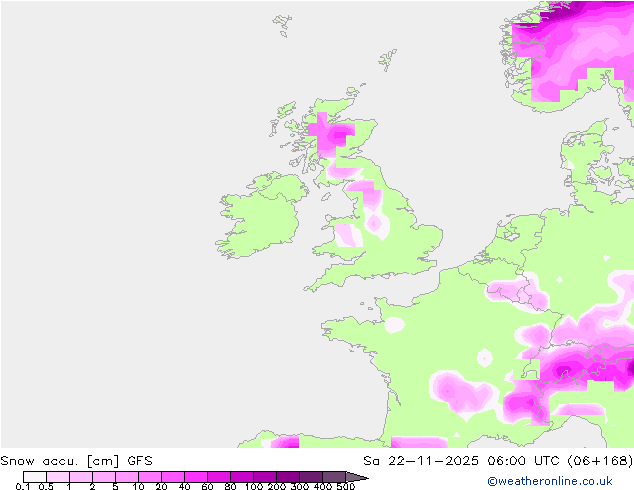Select the over-500 arrow tip of legend
Screen dimensions: 634x490
click(x=356, y=477)
